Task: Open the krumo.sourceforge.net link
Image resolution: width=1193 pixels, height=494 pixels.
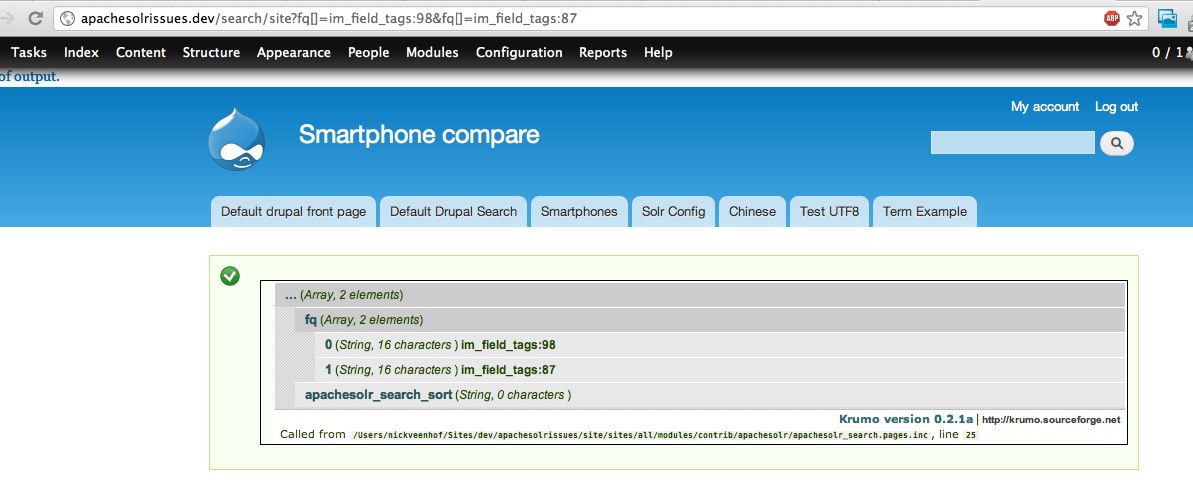Action: click(x=1051, y=419)
